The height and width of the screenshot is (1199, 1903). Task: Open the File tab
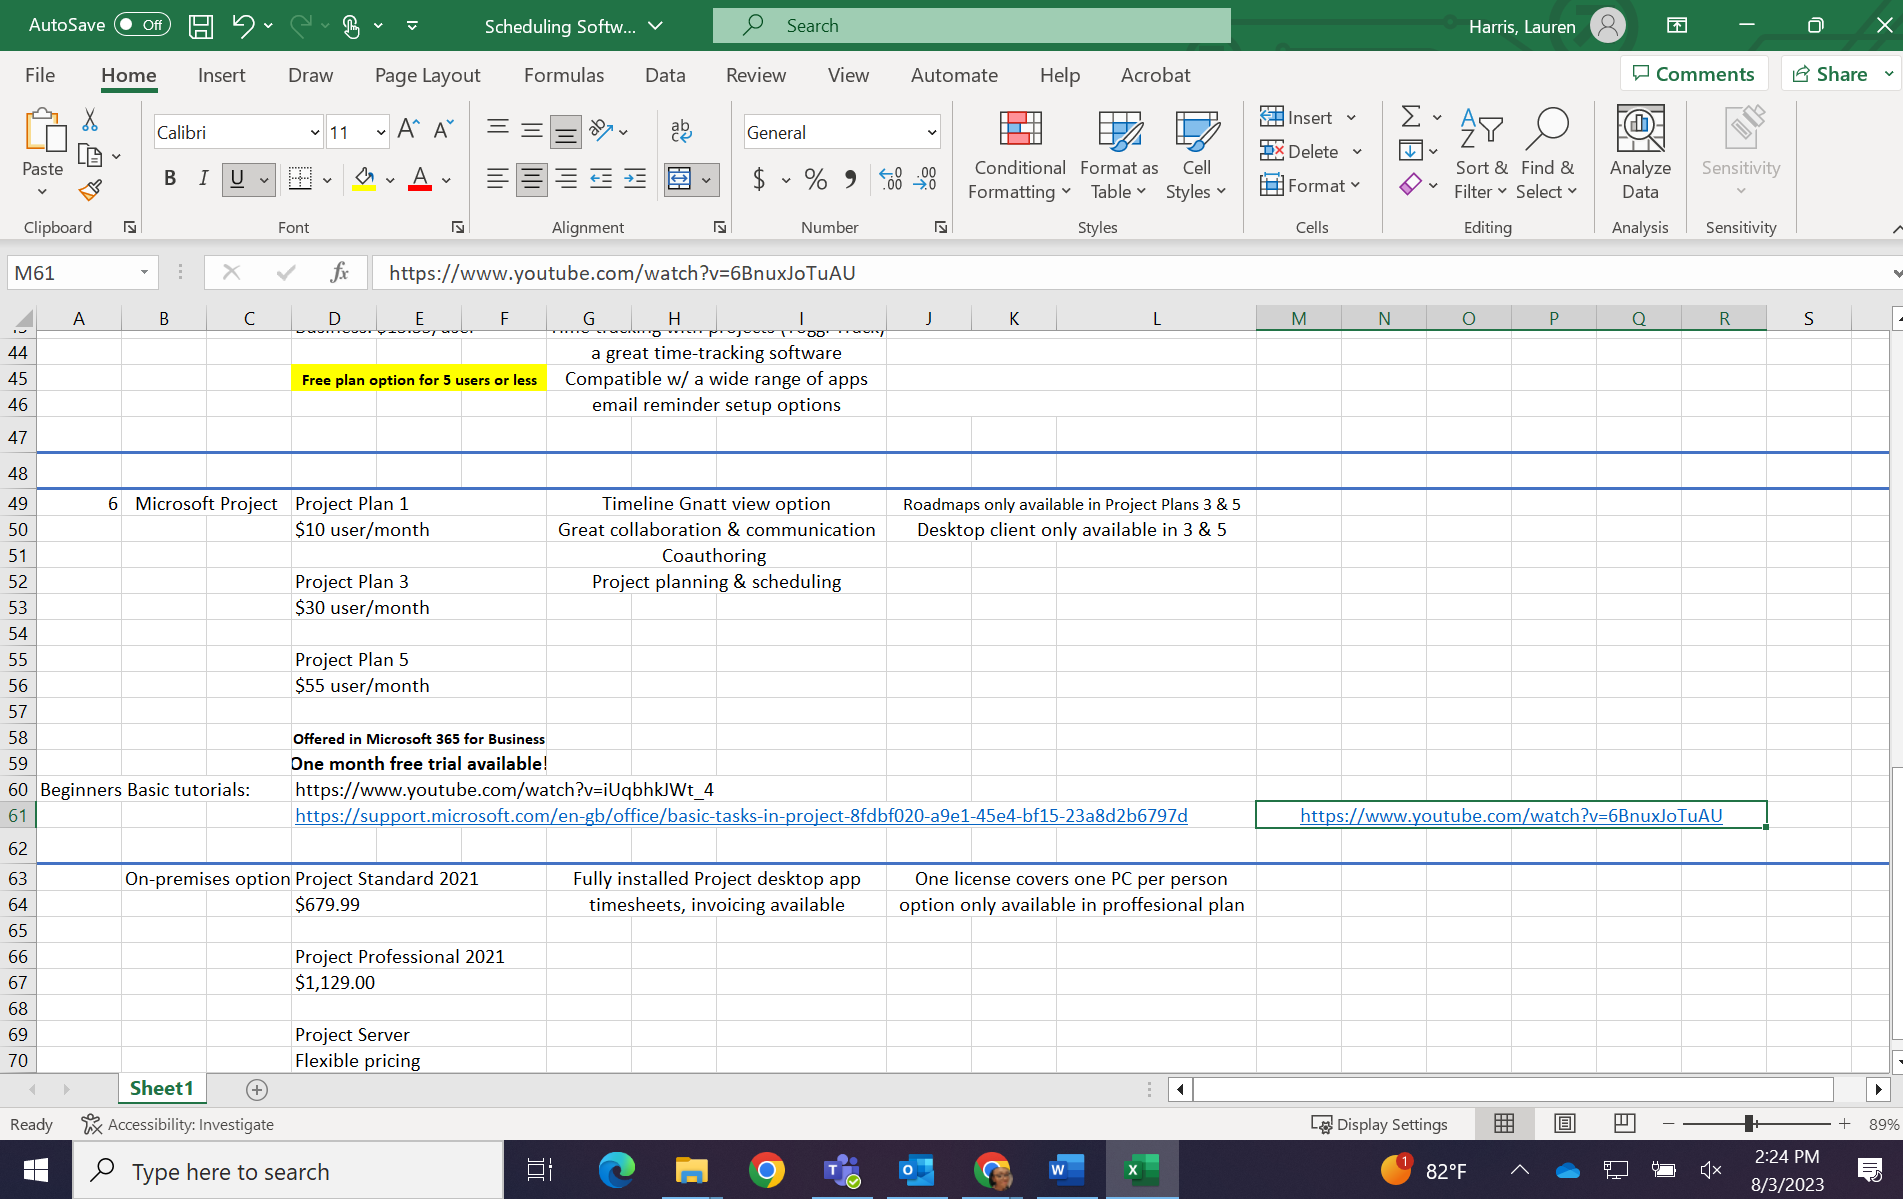(40, 75)
